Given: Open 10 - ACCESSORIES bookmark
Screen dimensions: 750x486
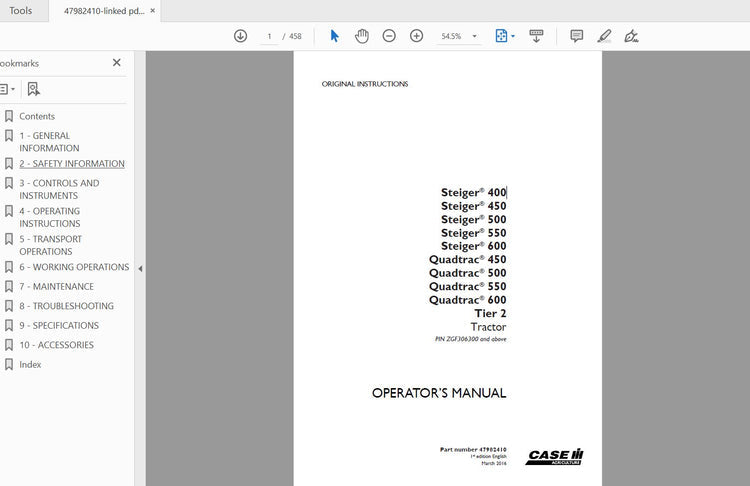Looking at the screenshot, I should (x=56, y=345).
